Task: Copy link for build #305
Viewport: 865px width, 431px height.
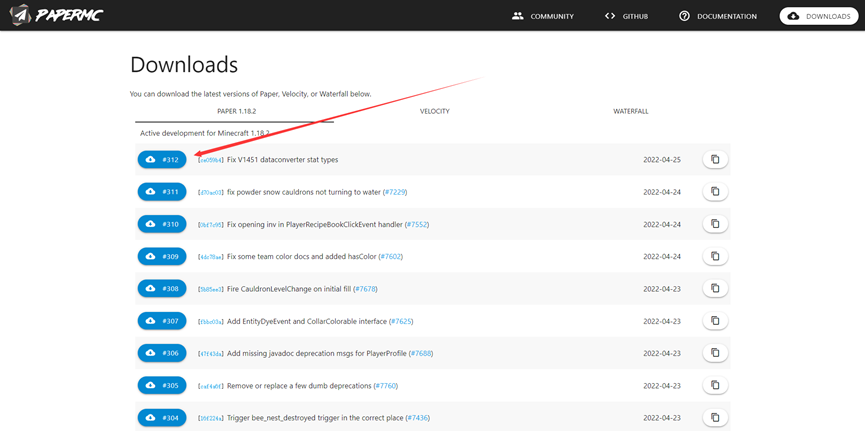Action: [x=715, y=385]
